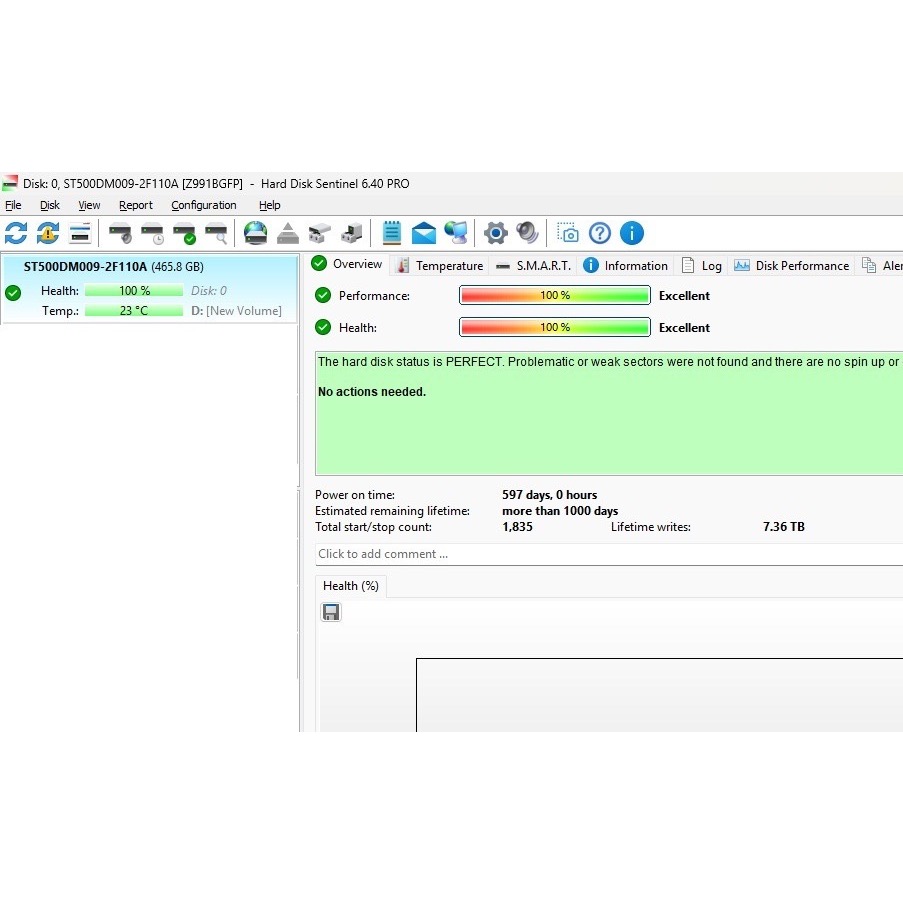
Task: Click the envelope email icon in toolbar
Action: pos(424,233)
